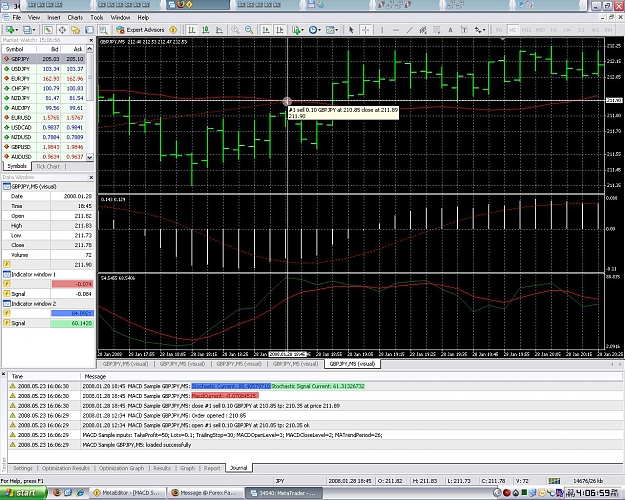Expand the Indicators dropdown arrow
Screen dimensions: 625x500
point(303,30)
